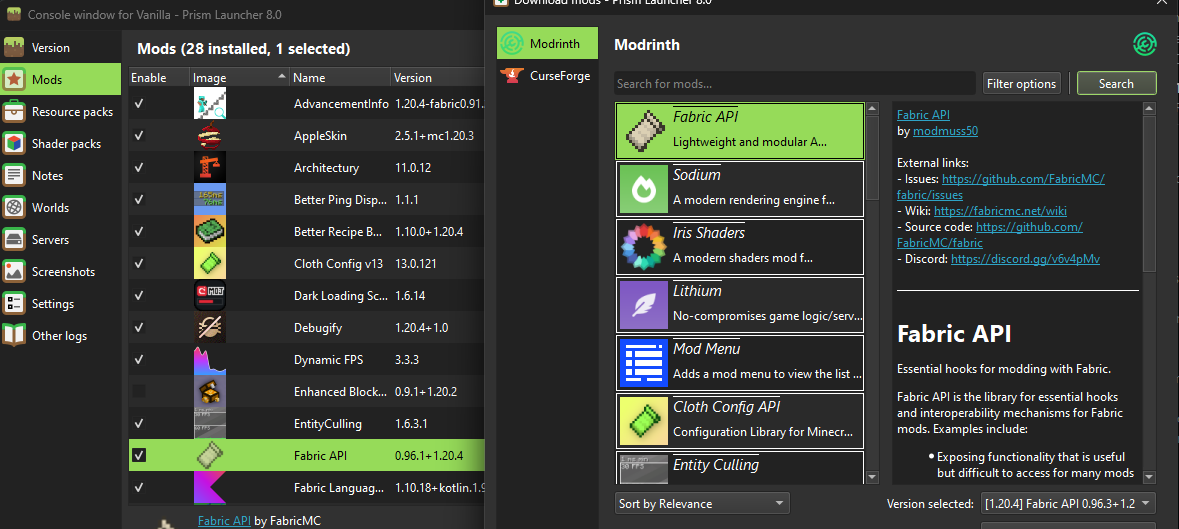Click Dynamic FPS mod image
The image size is (1179, 529).
(210, 359)
